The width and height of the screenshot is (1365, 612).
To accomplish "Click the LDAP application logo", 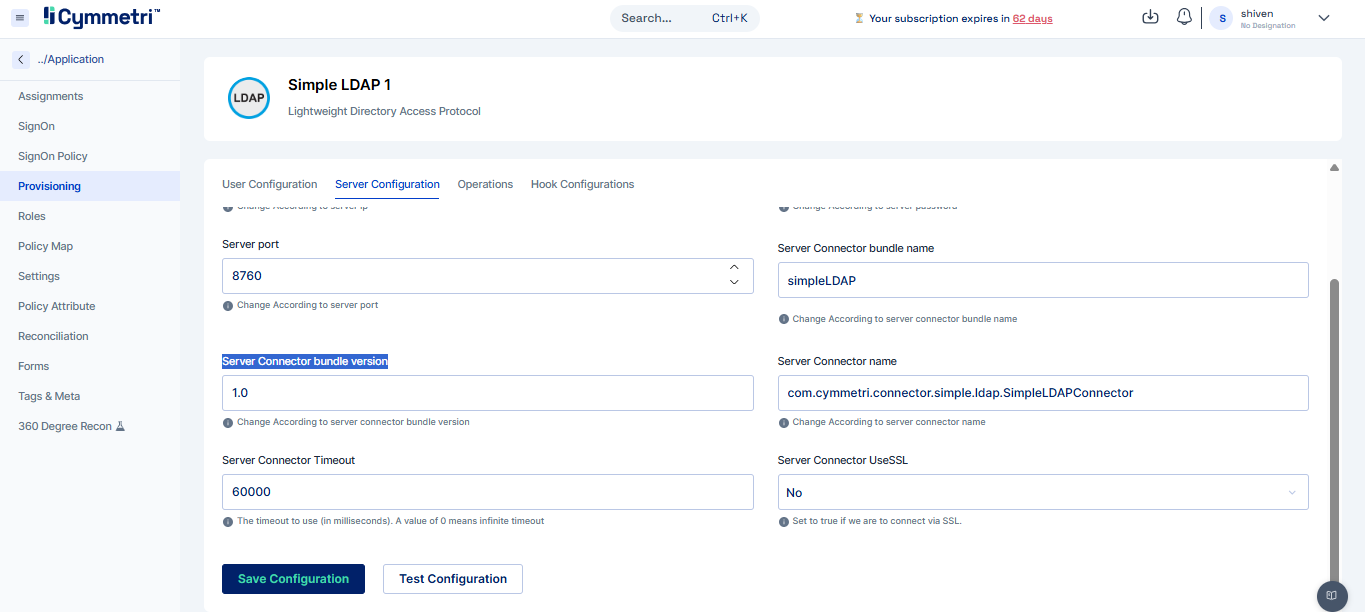I will tap(249, 98).
